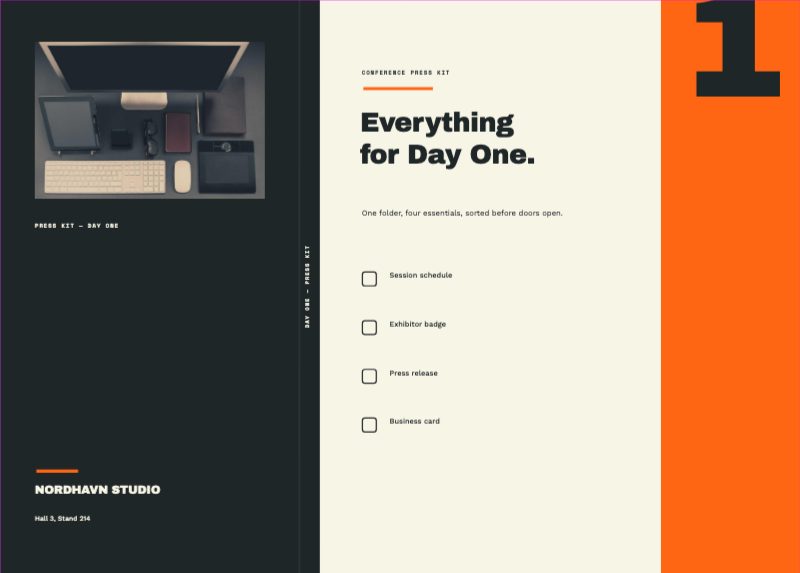Click the vertical 'DAY ONE — PRESS KIT' spine text
The width and height of the screenshot is (800, 573).
[x=307, y=286]
